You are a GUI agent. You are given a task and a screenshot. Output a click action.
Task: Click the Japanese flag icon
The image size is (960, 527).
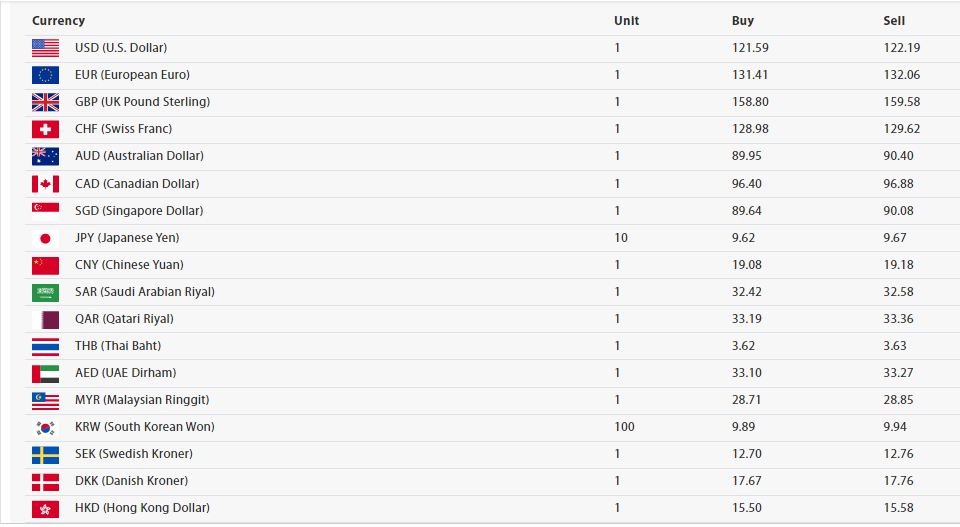(x=45, y=238)
